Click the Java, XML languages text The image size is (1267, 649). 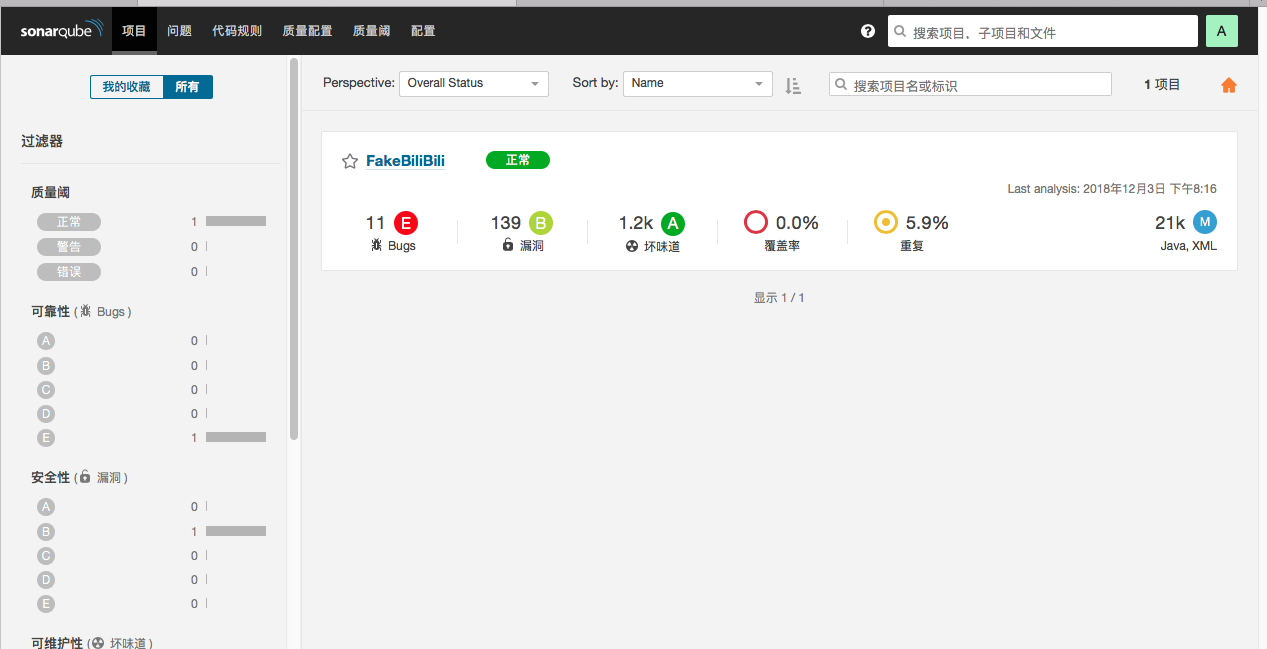point(1189,246)
